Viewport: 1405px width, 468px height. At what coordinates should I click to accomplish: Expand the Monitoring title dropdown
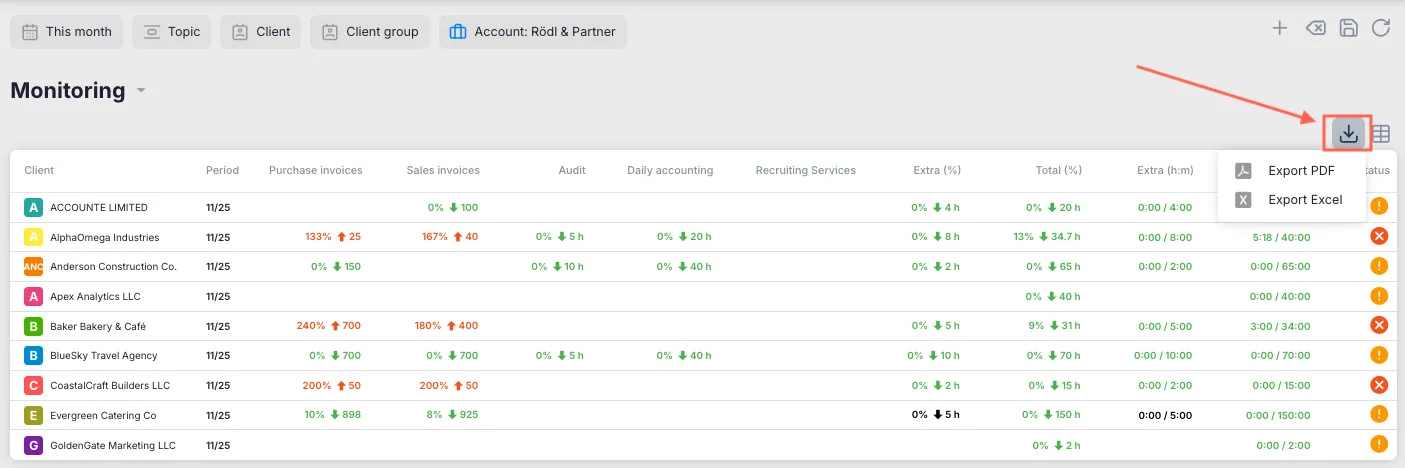141,91
